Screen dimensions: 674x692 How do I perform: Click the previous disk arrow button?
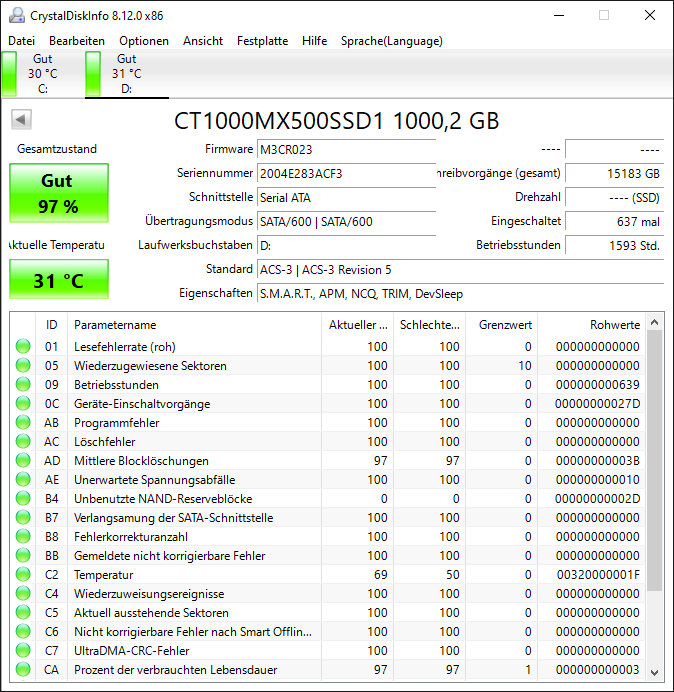(21, 119)
